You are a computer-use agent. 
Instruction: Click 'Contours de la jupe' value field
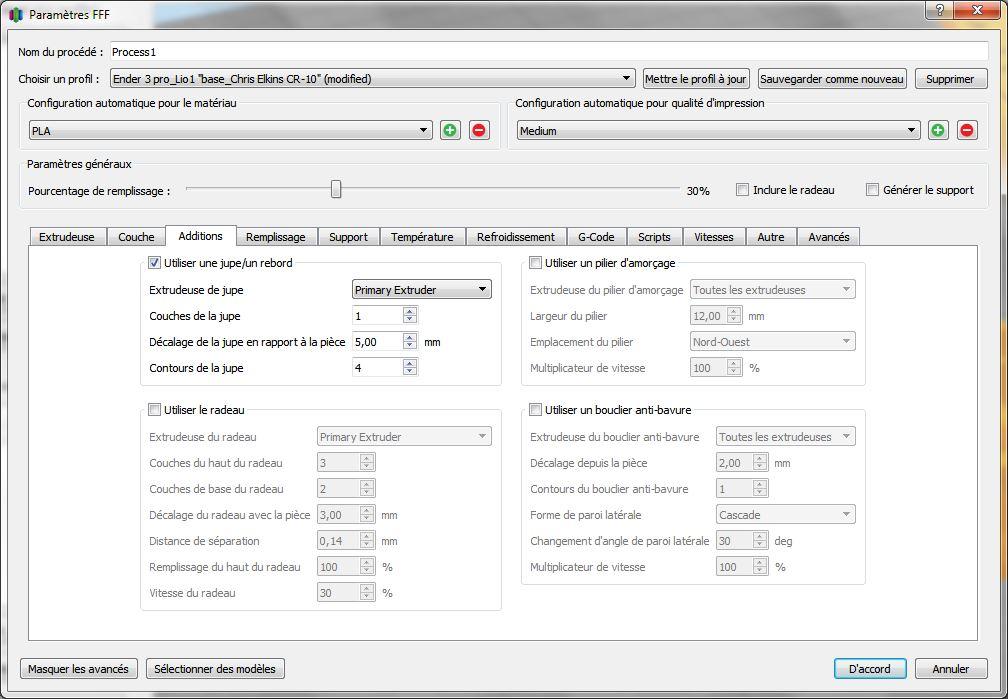coord(378,368)
